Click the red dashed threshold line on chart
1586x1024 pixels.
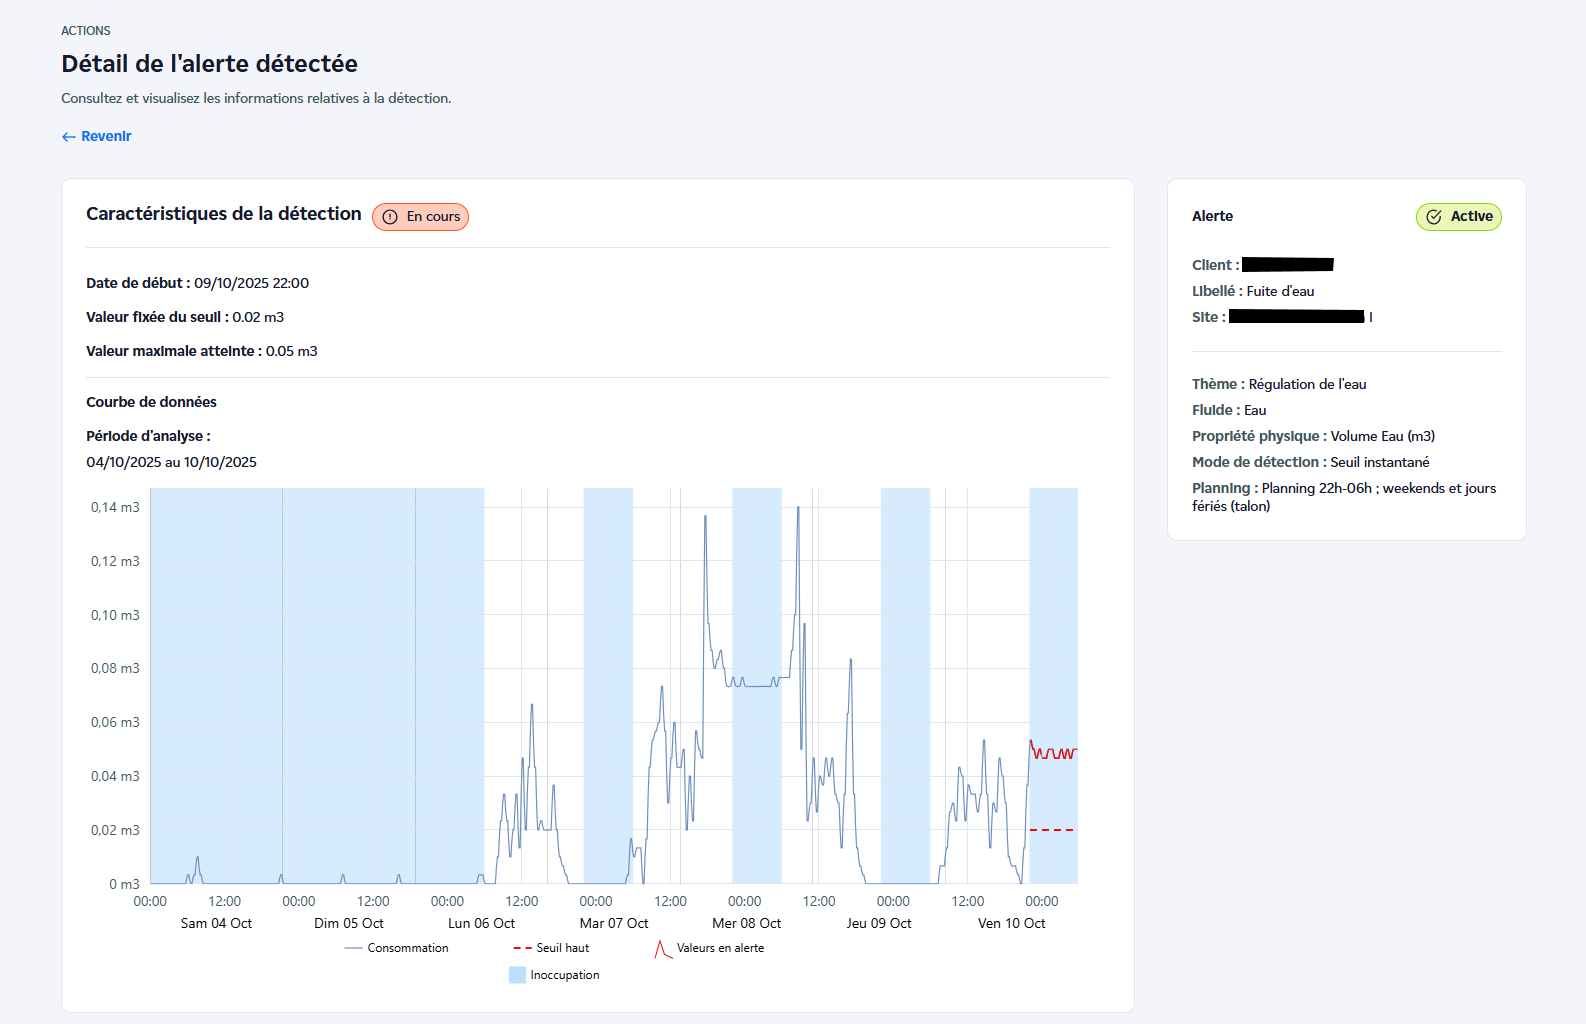[1052, 830]
